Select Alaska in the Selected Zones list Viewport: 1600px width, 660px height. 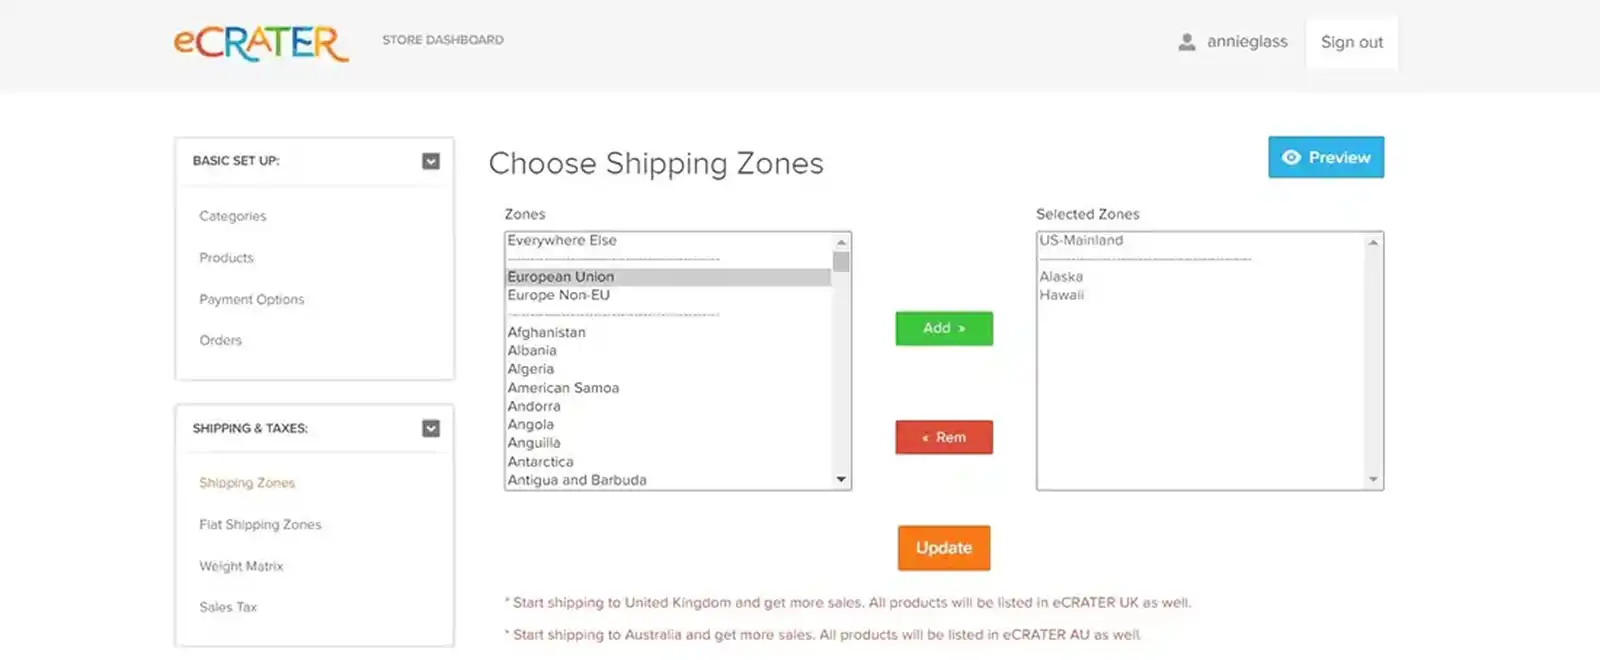coord(1062,276)
